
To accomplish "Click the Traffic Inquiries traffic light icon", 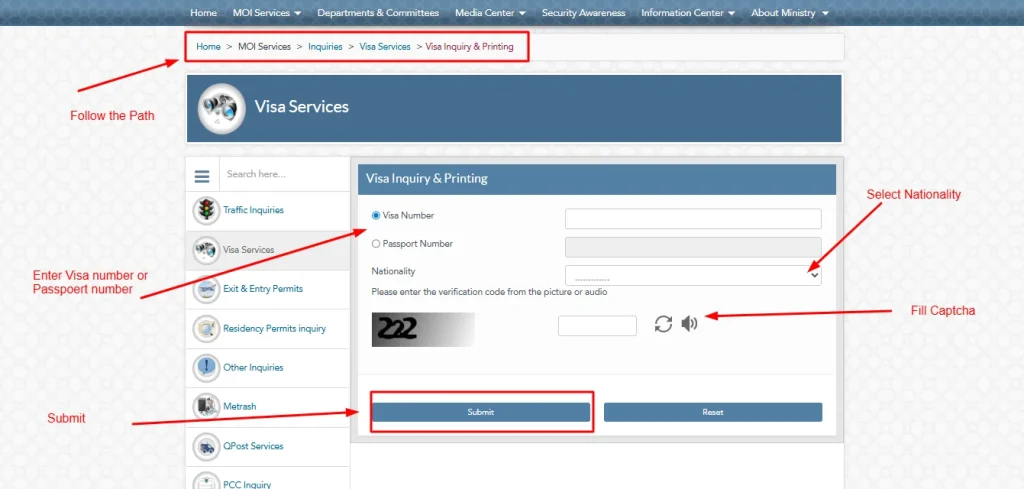I will [206, 210].
